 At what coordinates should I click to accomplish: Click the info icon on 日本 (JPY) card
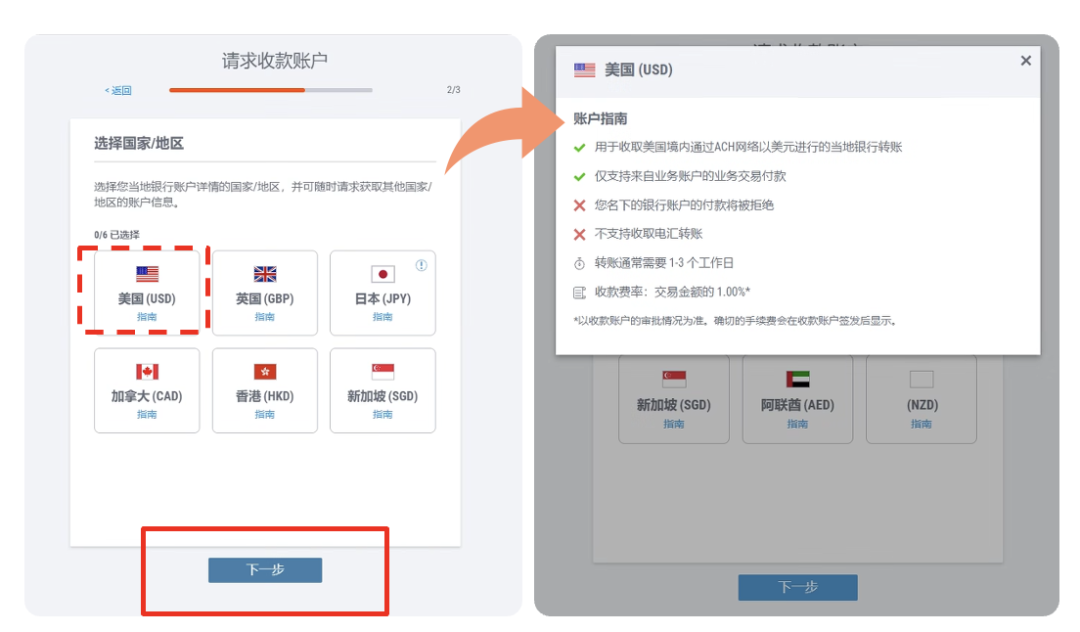pyautogui.click(x=421, y=265)
